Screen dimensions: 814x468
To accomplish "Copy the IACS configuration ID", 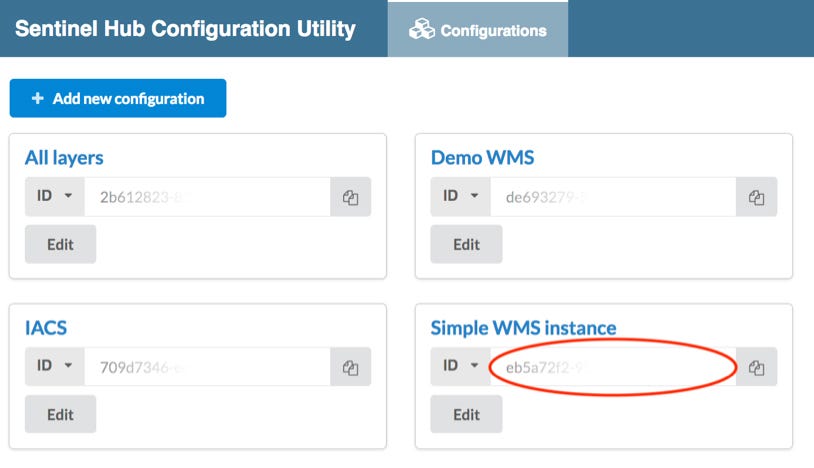I will click(350, 367).
